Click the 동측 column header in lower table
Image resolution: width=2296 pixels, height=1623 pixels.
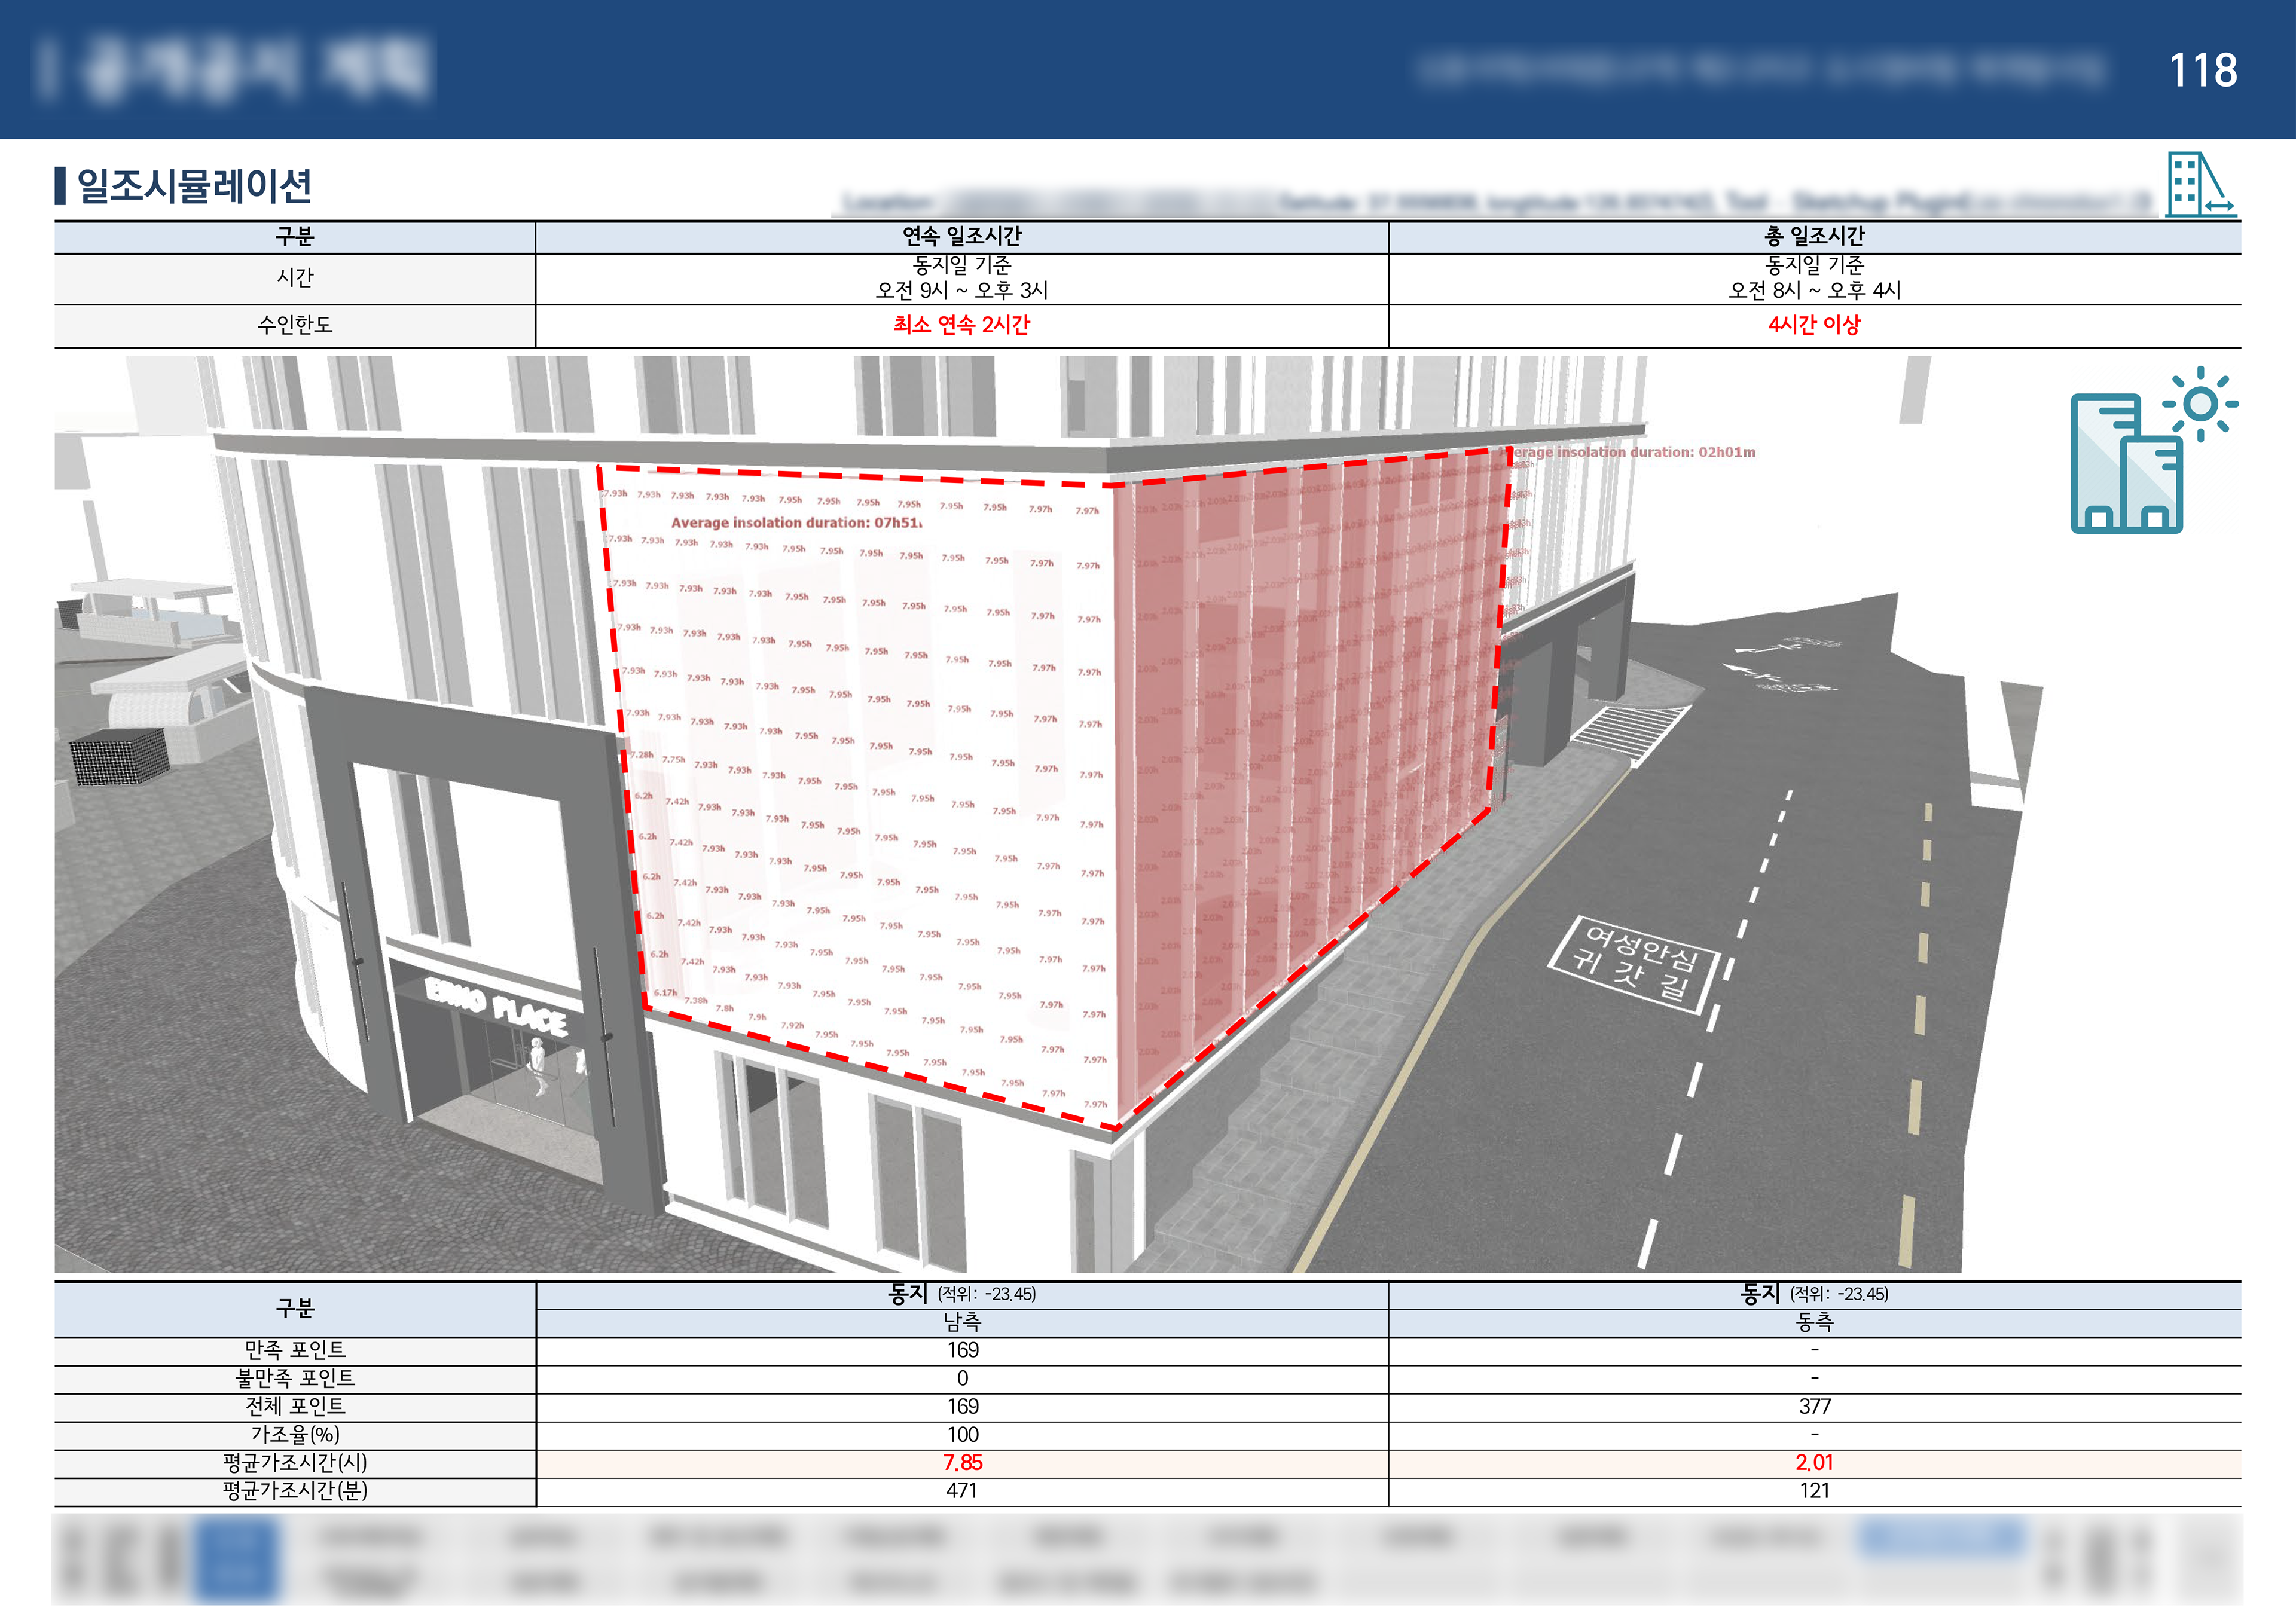[1814, 1322]
